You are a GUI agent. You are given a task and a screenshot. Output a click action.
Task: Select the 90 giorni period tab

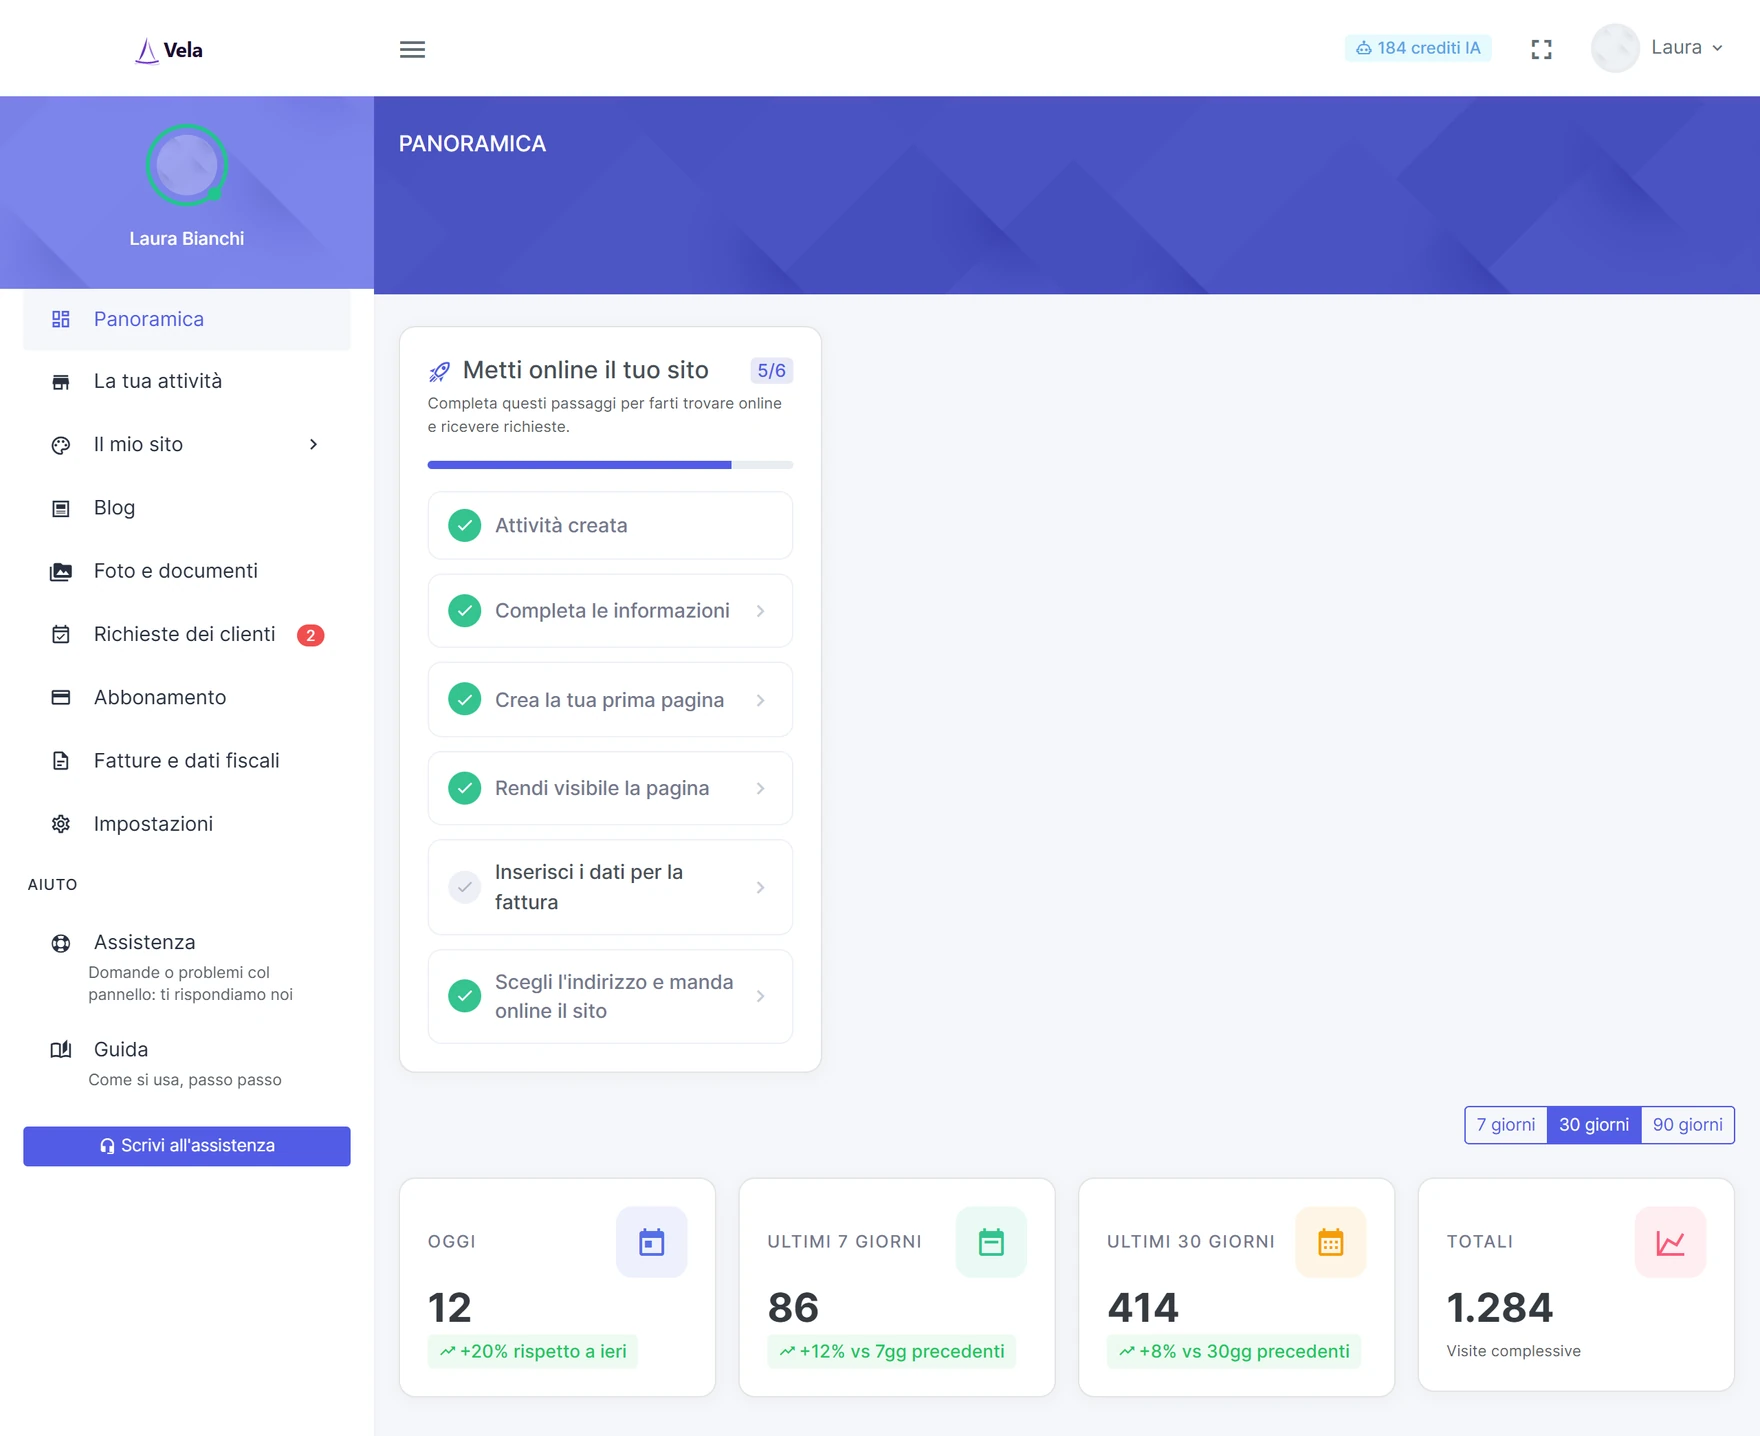coord(1687,1125)
